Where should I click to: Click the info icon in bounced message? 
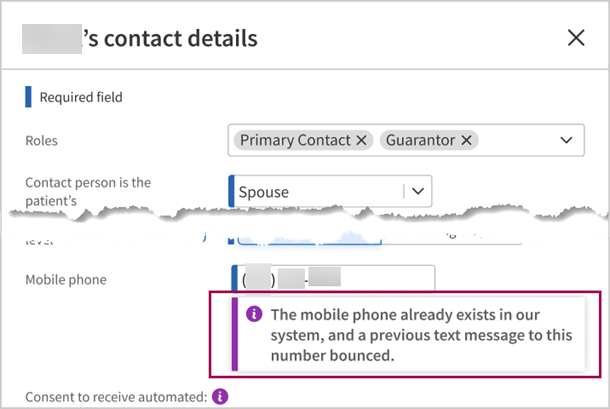pos(254,313)
